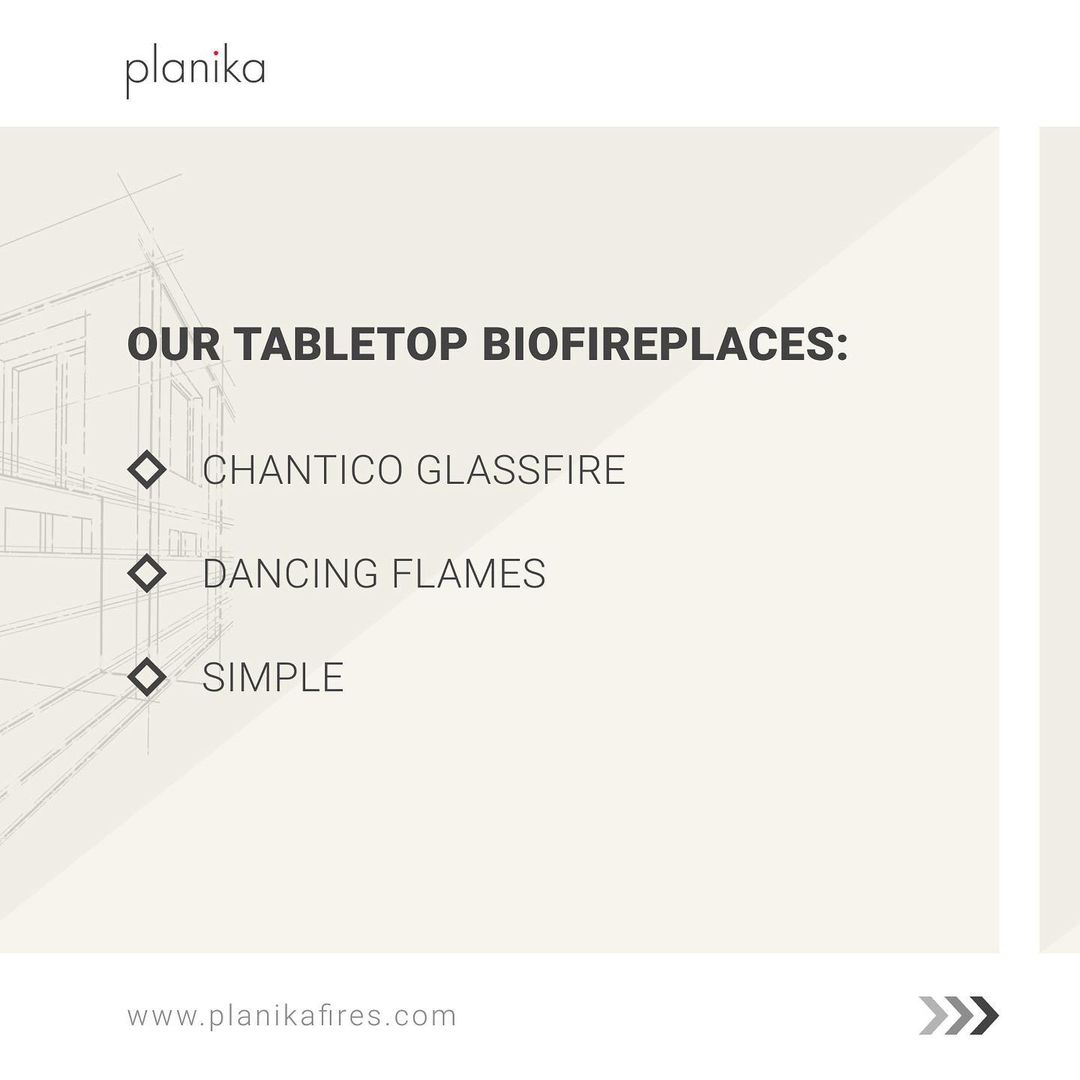Click the word BIOFIREPLACES in the heading
Viewport: 1080px width, 1080px height.
tap(658, 344)
